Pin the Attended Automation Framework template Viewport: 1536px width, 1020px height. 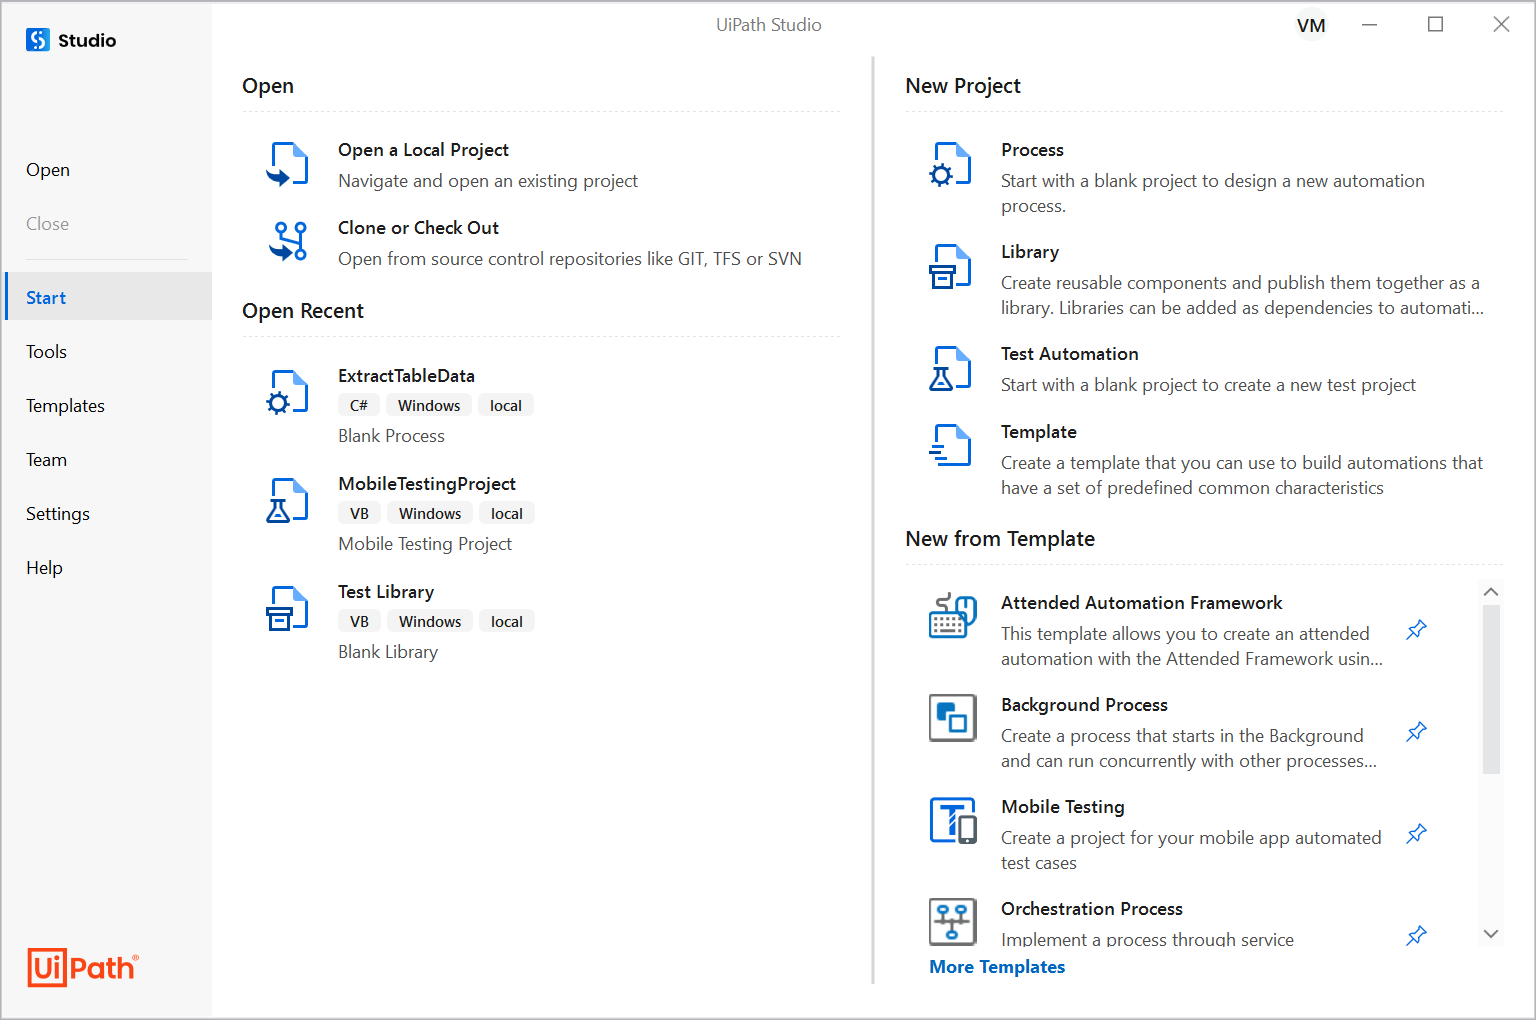(1416, 629)
